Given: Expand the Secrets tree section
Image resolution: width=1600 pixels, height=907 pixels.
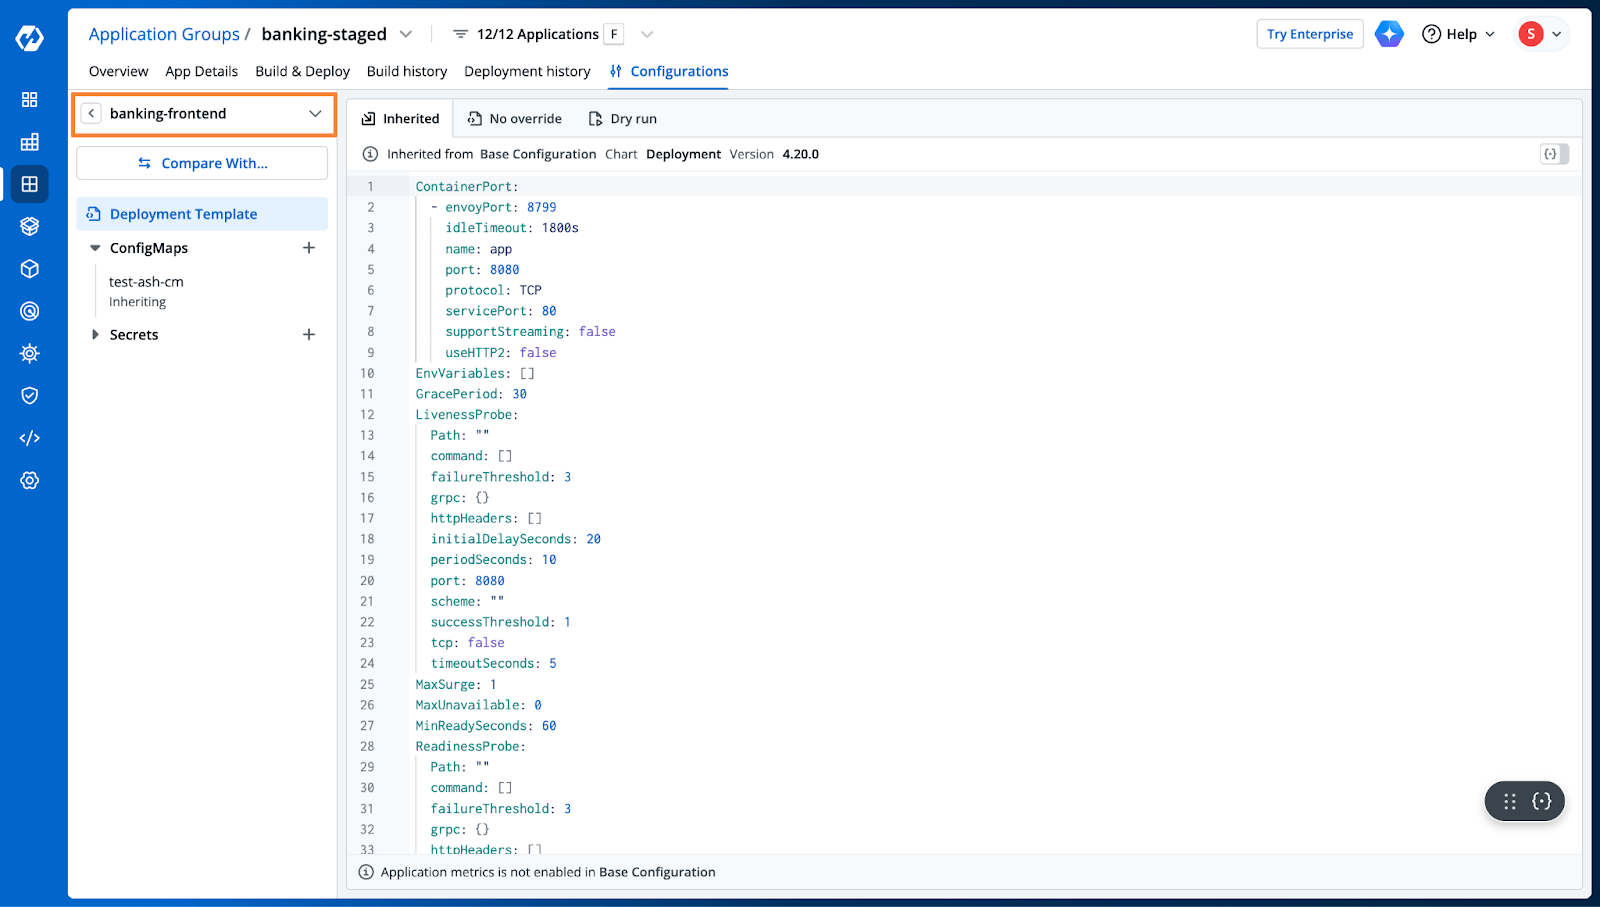Looking at the screenshot, I should tap(95, 335).
